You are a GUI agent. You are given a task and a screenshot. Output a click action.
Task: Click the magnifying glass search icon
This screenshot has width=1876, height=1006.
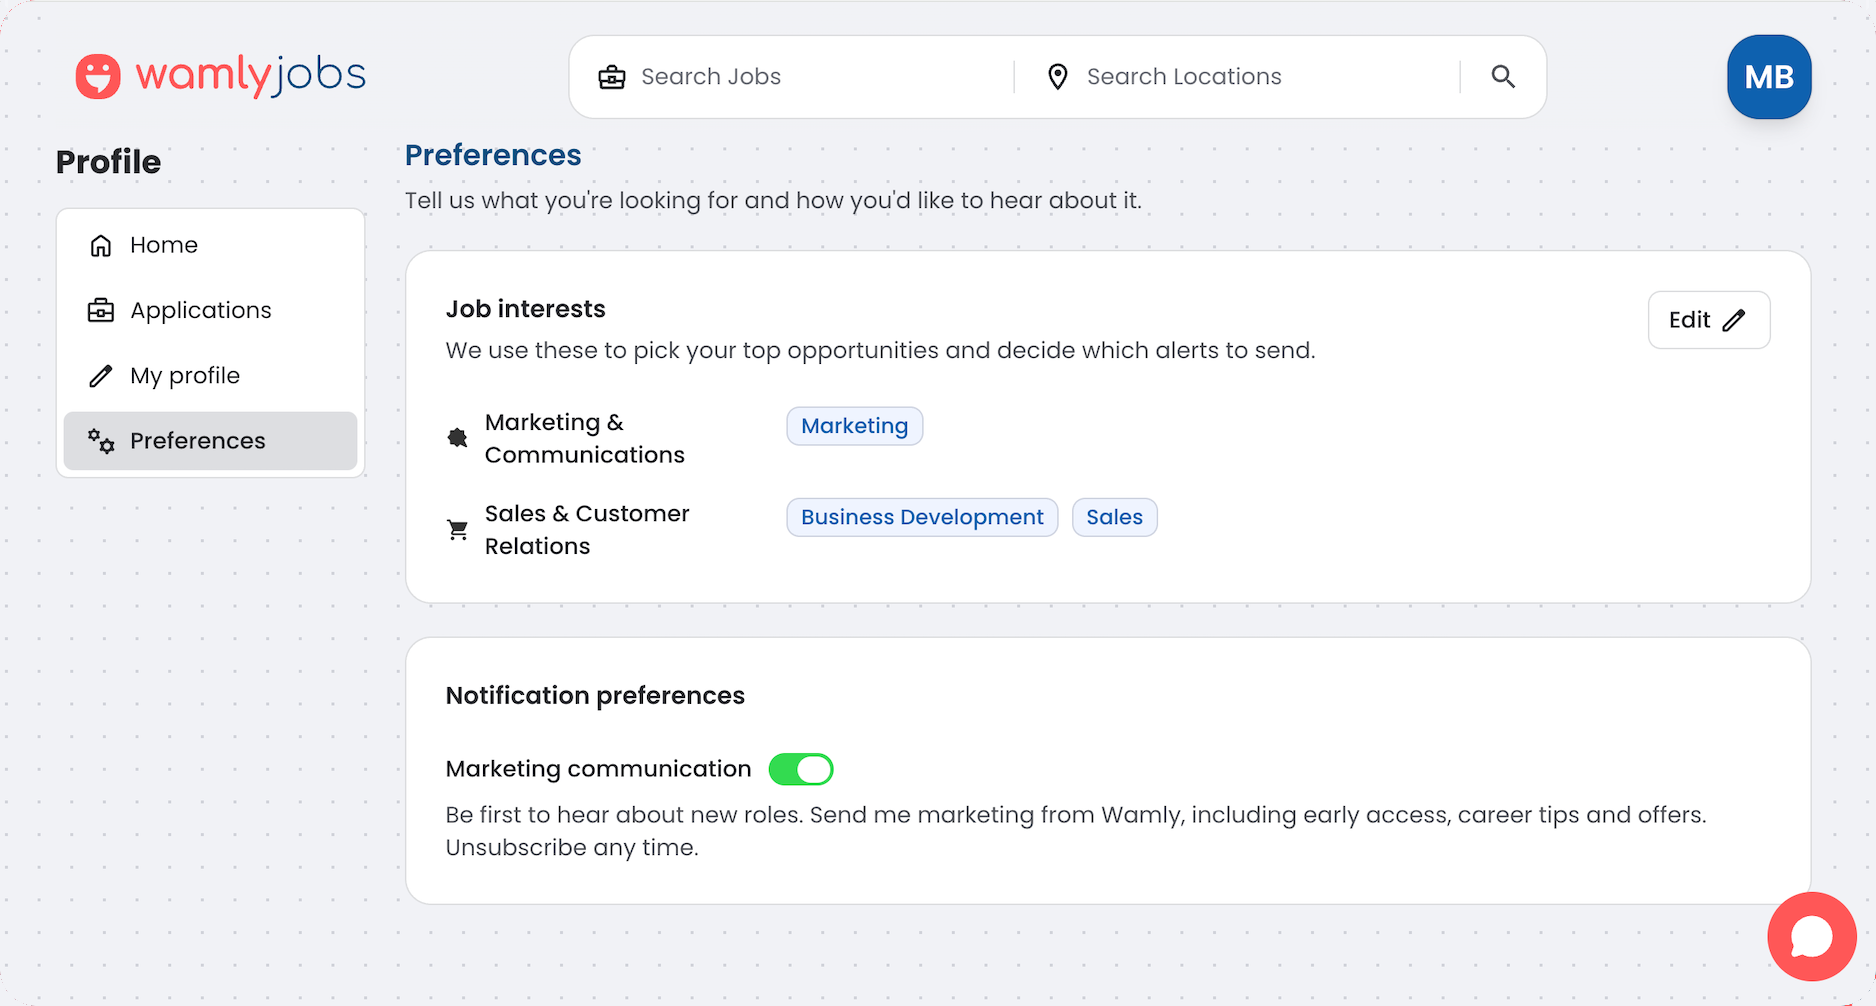[x=1503, y=76]
